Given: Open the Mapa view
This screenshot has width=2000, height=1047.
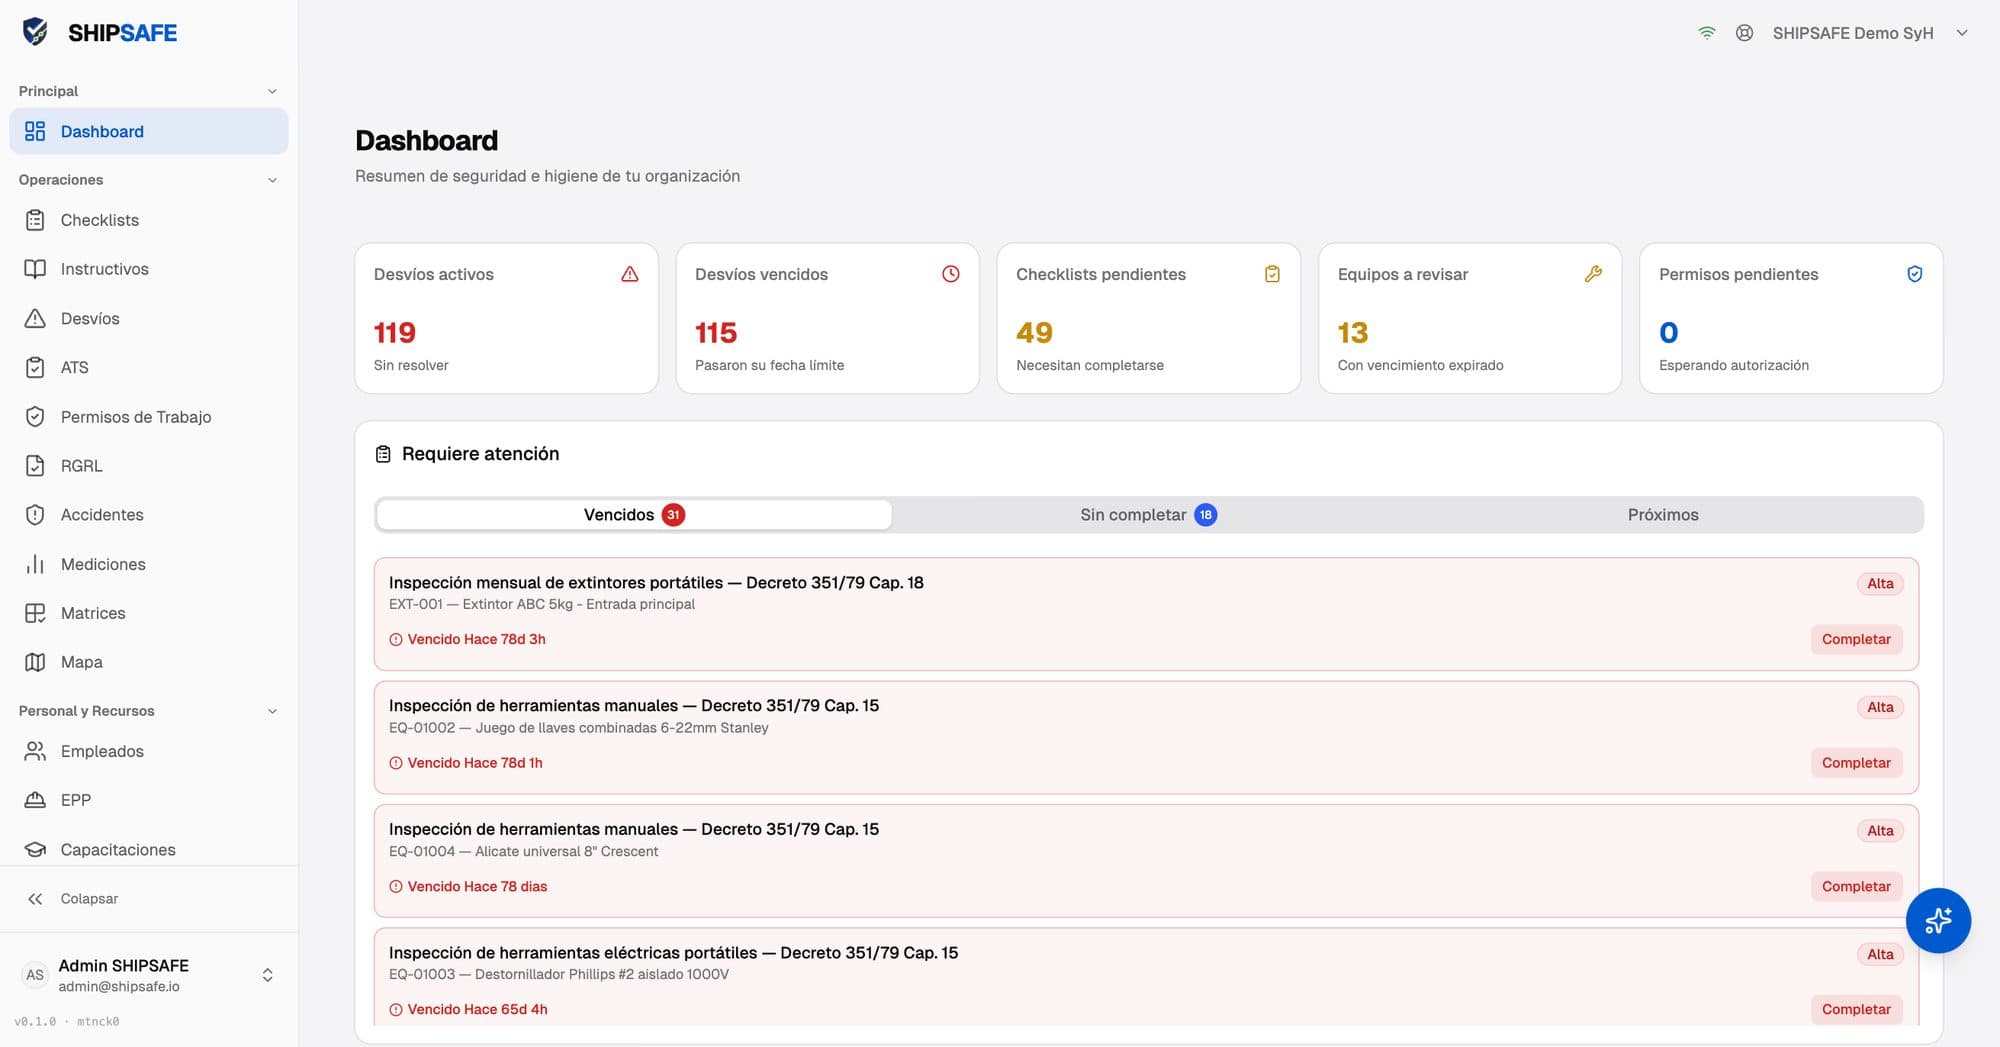Looking at the screenshot, I should (149, 662).
